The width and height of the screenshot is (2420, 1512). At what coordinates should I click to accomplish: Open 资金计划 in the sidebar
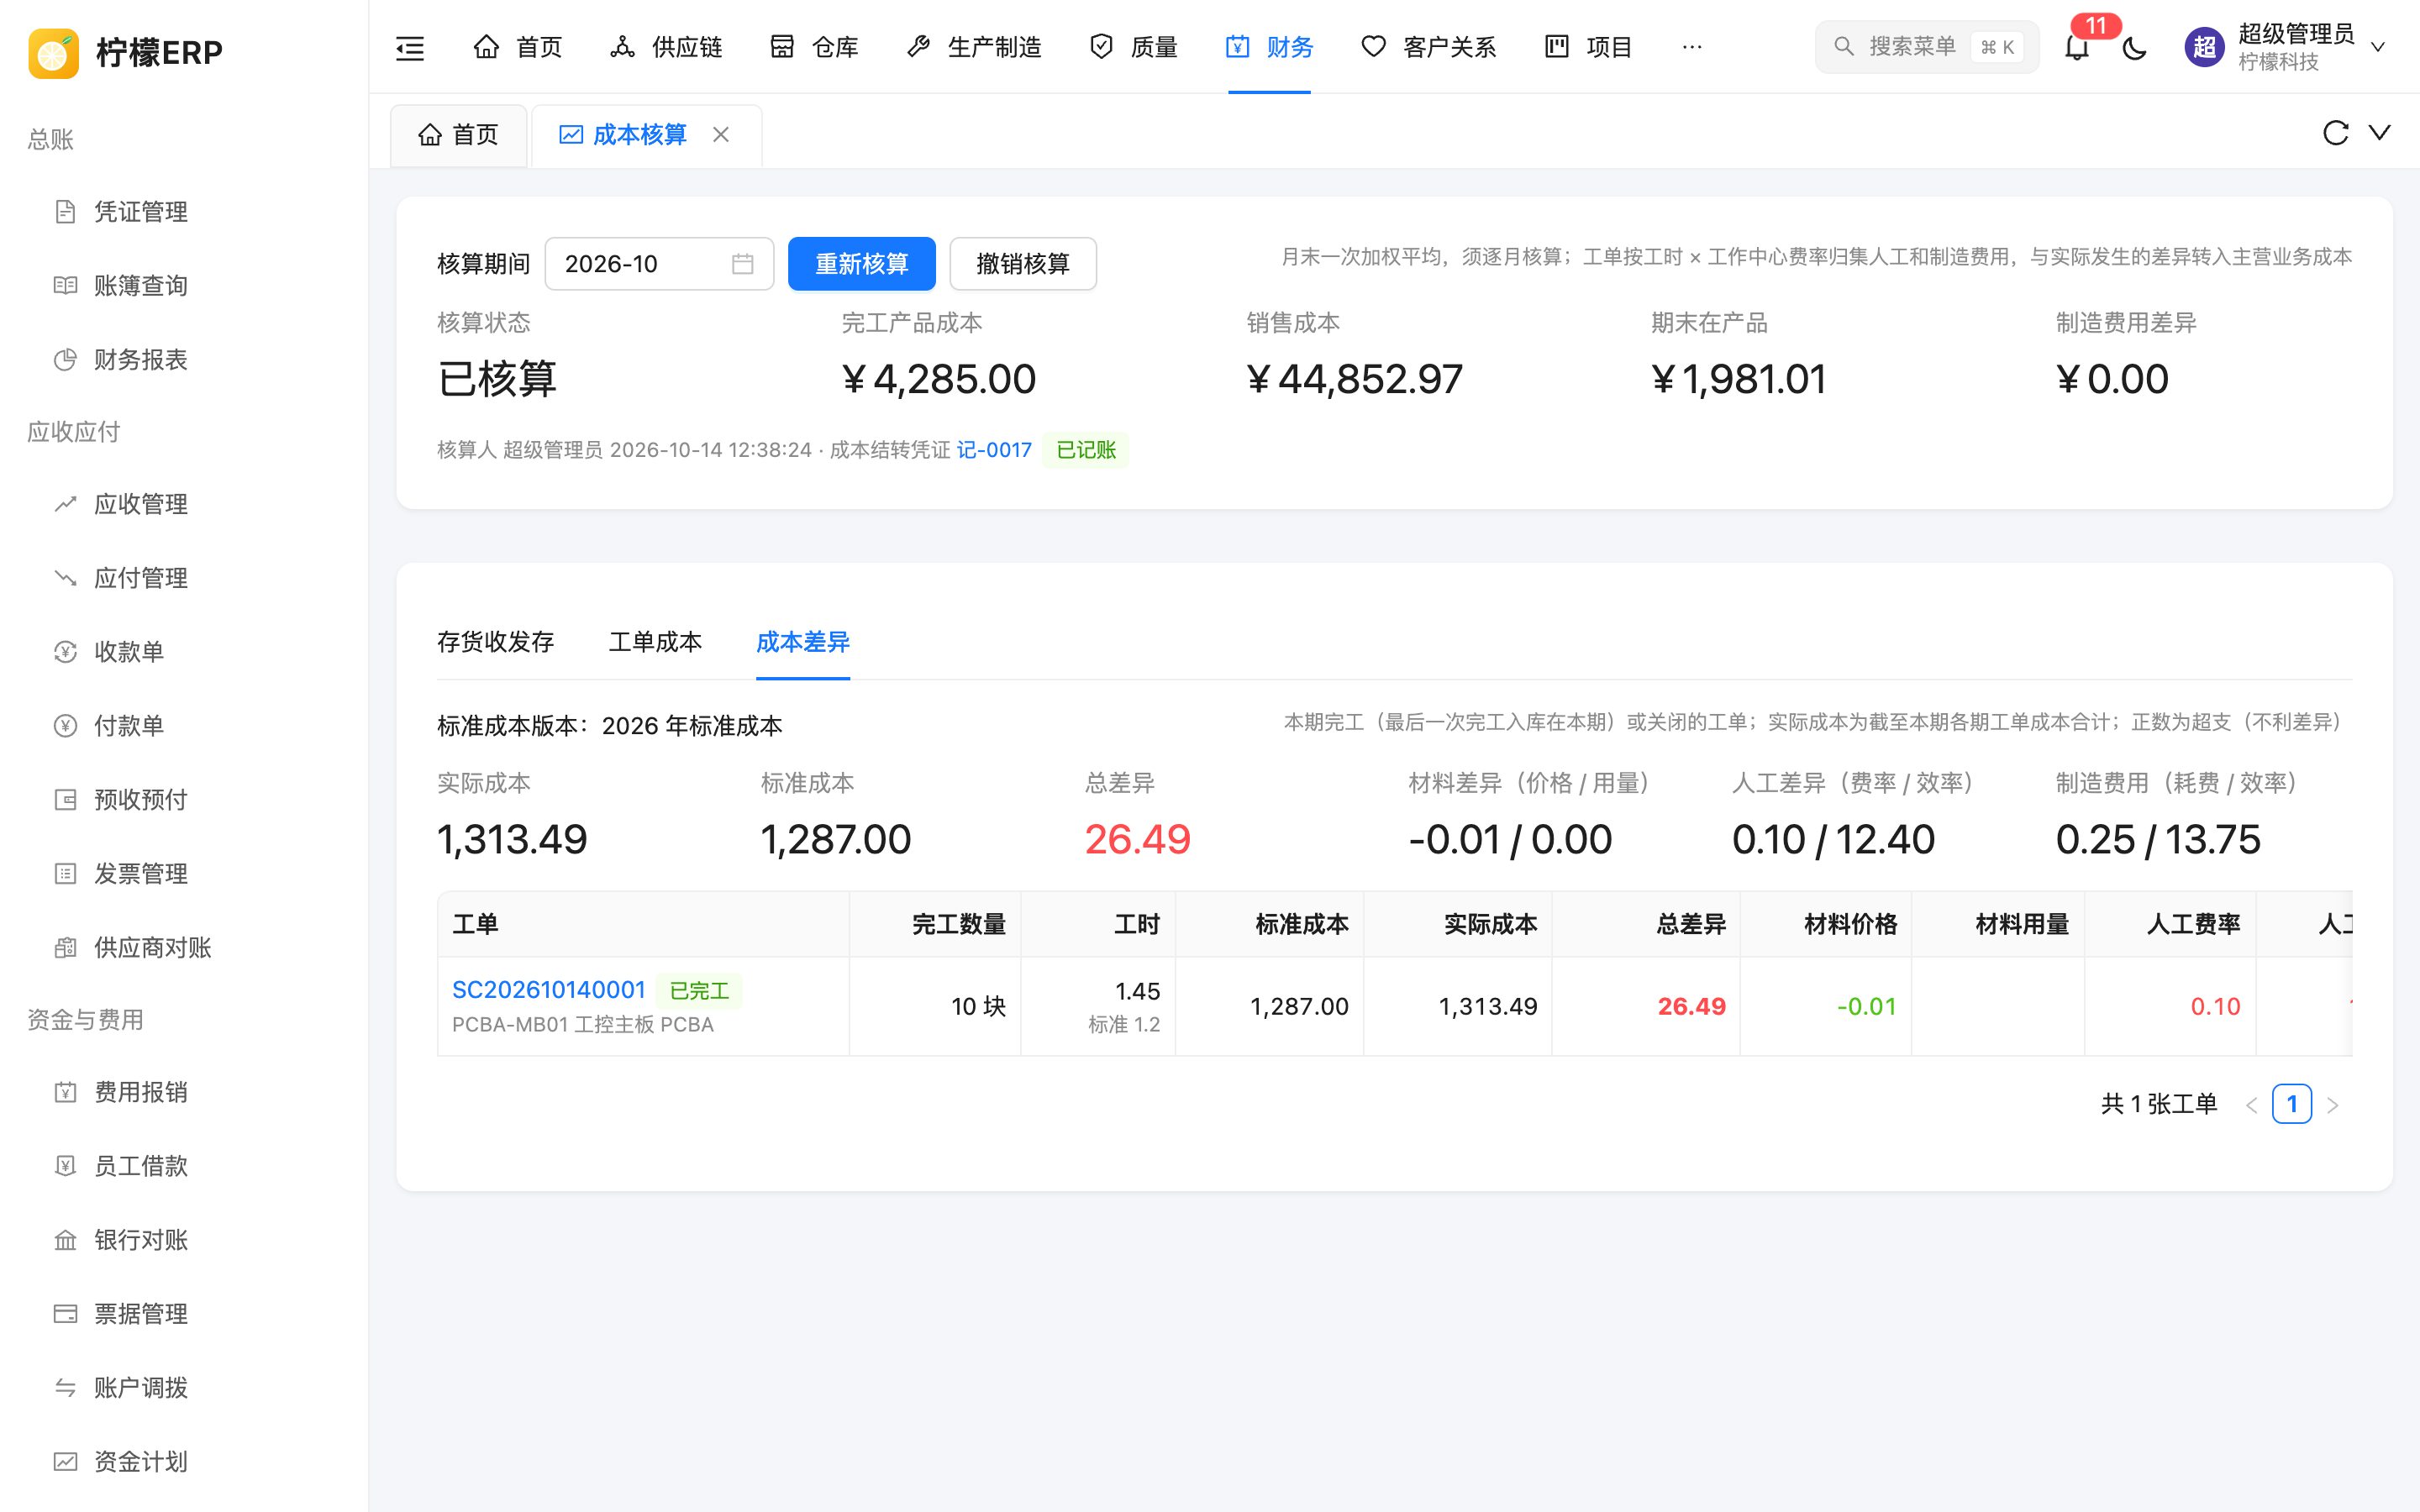(x=140, y=1462)
